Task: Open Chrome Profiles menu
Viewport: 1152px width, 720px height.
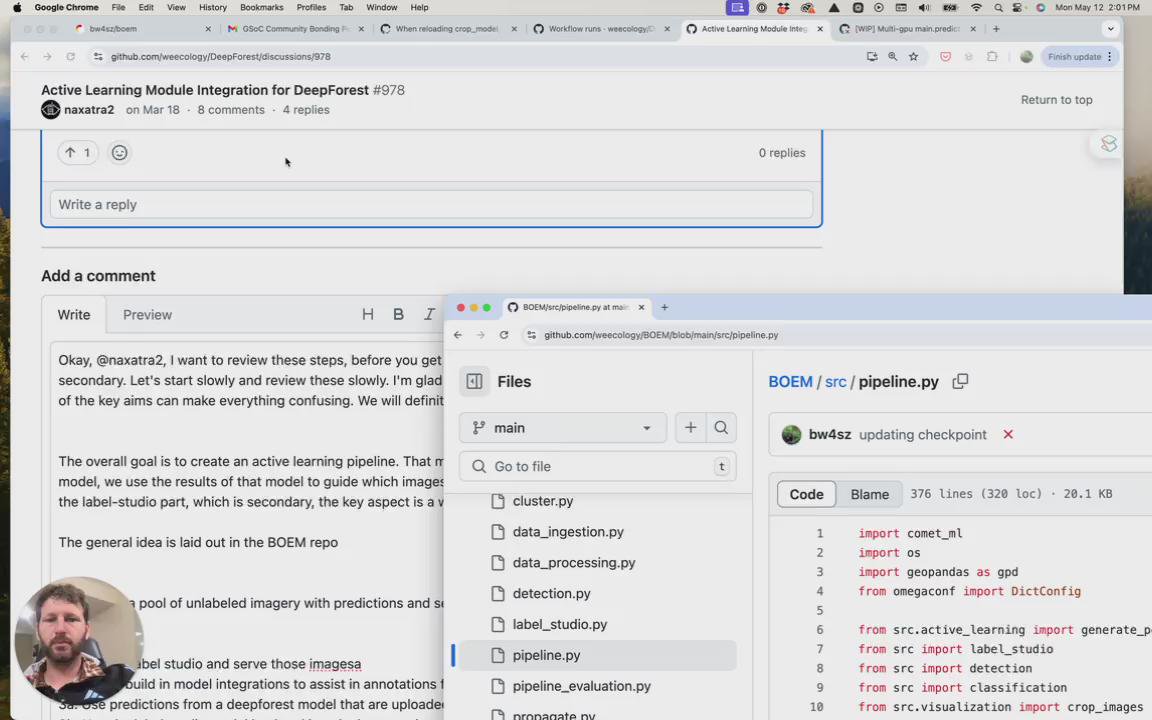Action: coord(311,7)
